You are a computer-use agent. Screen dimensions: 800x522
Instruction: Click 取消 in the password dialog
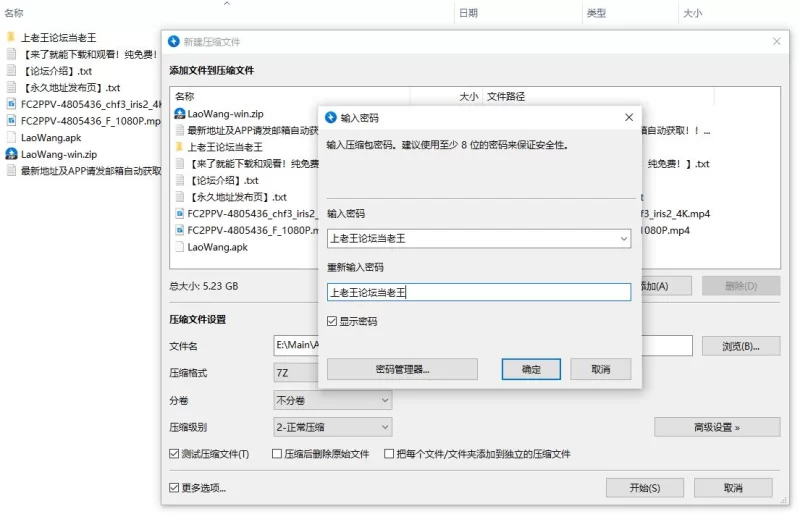[x=601, y=369]
